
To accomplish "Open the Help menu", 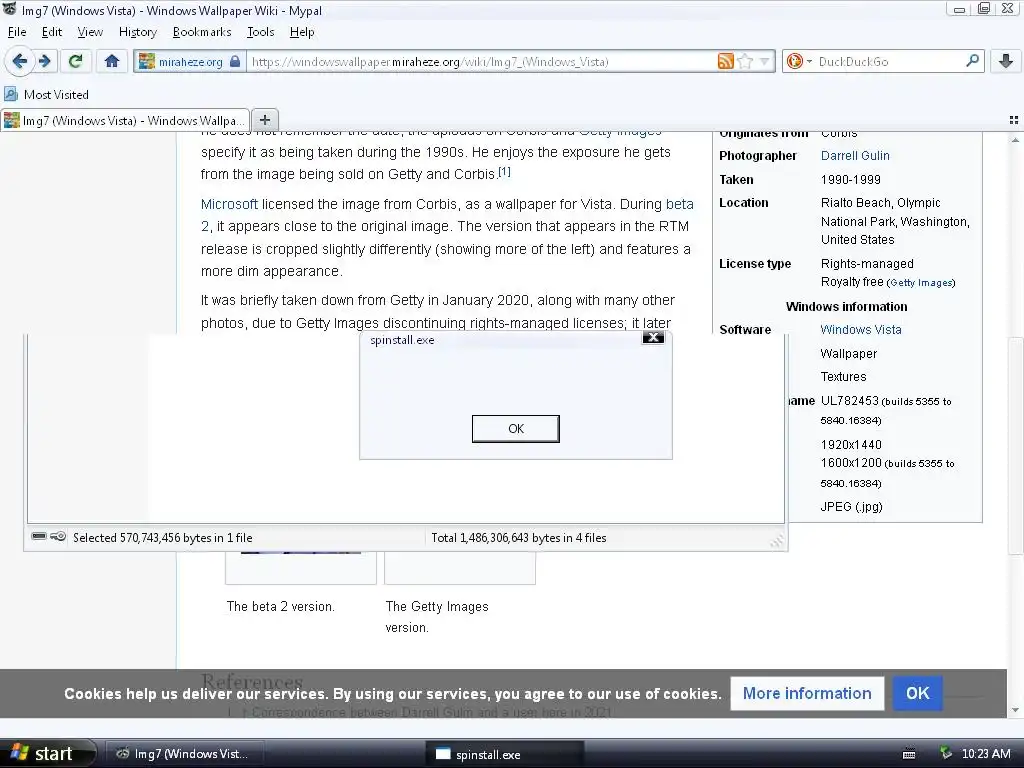I will [x=302, y=32].
